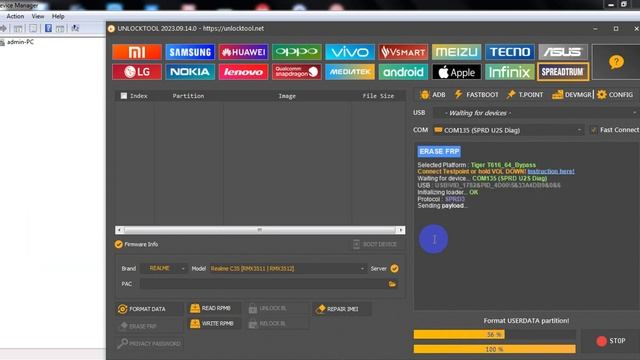The image size is (640, 360).
Task: Toggle the Fast Connect checkbox
Action: pyautogui.click(x=593, y=130)
